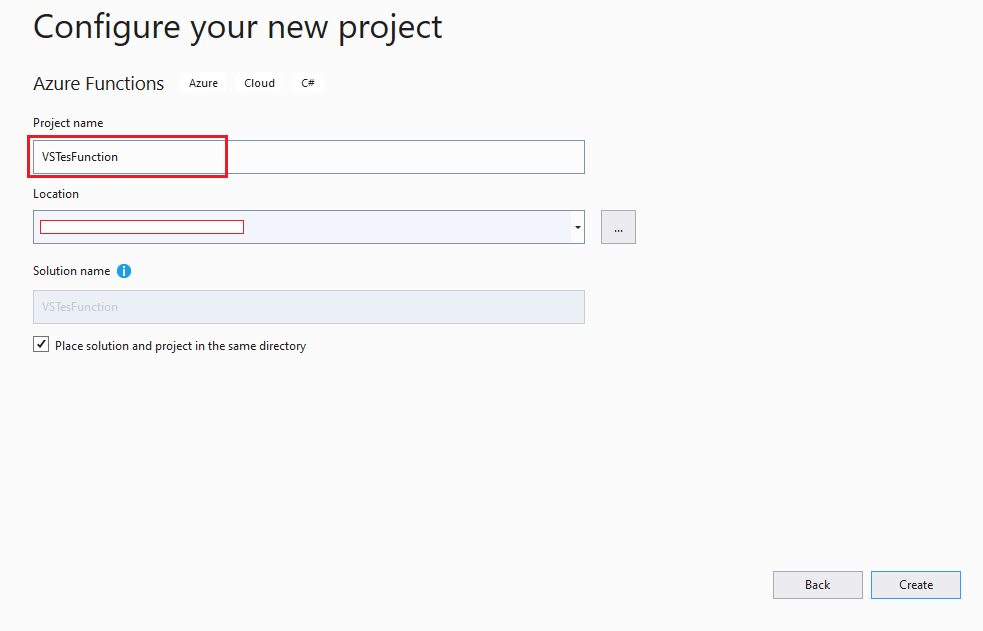
Task: Click the Cloud tag
Action: [x=260, y=83]
